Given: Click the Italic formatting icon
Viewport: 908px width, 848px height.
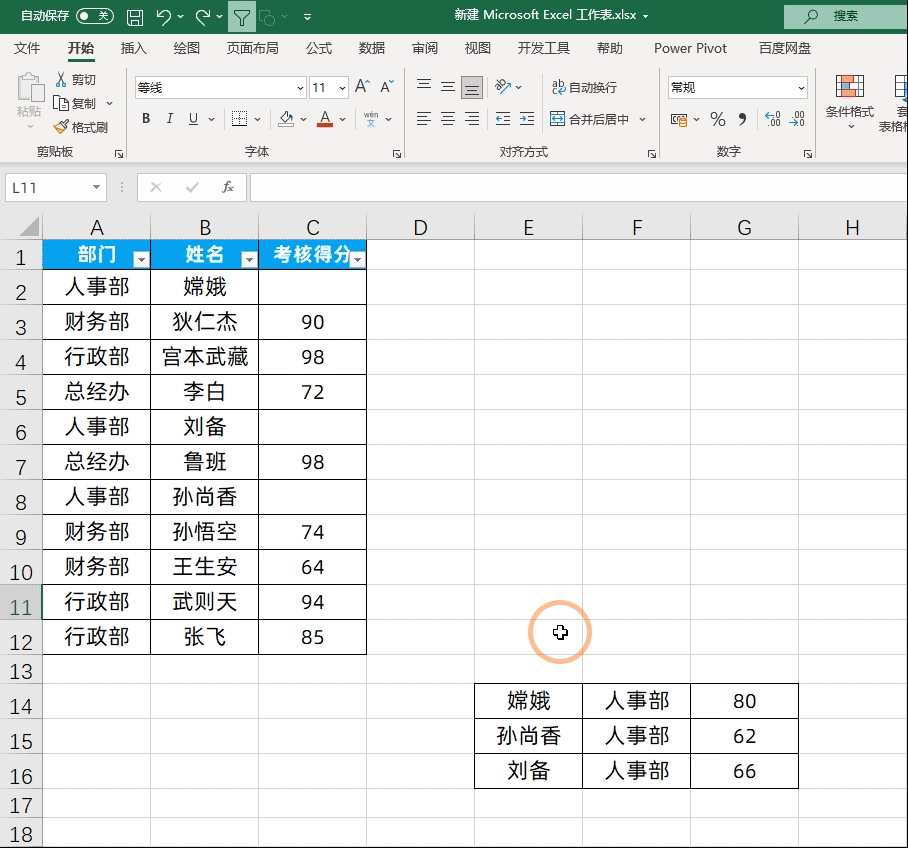Looking at the screenshot, I should tap(169, 117).
